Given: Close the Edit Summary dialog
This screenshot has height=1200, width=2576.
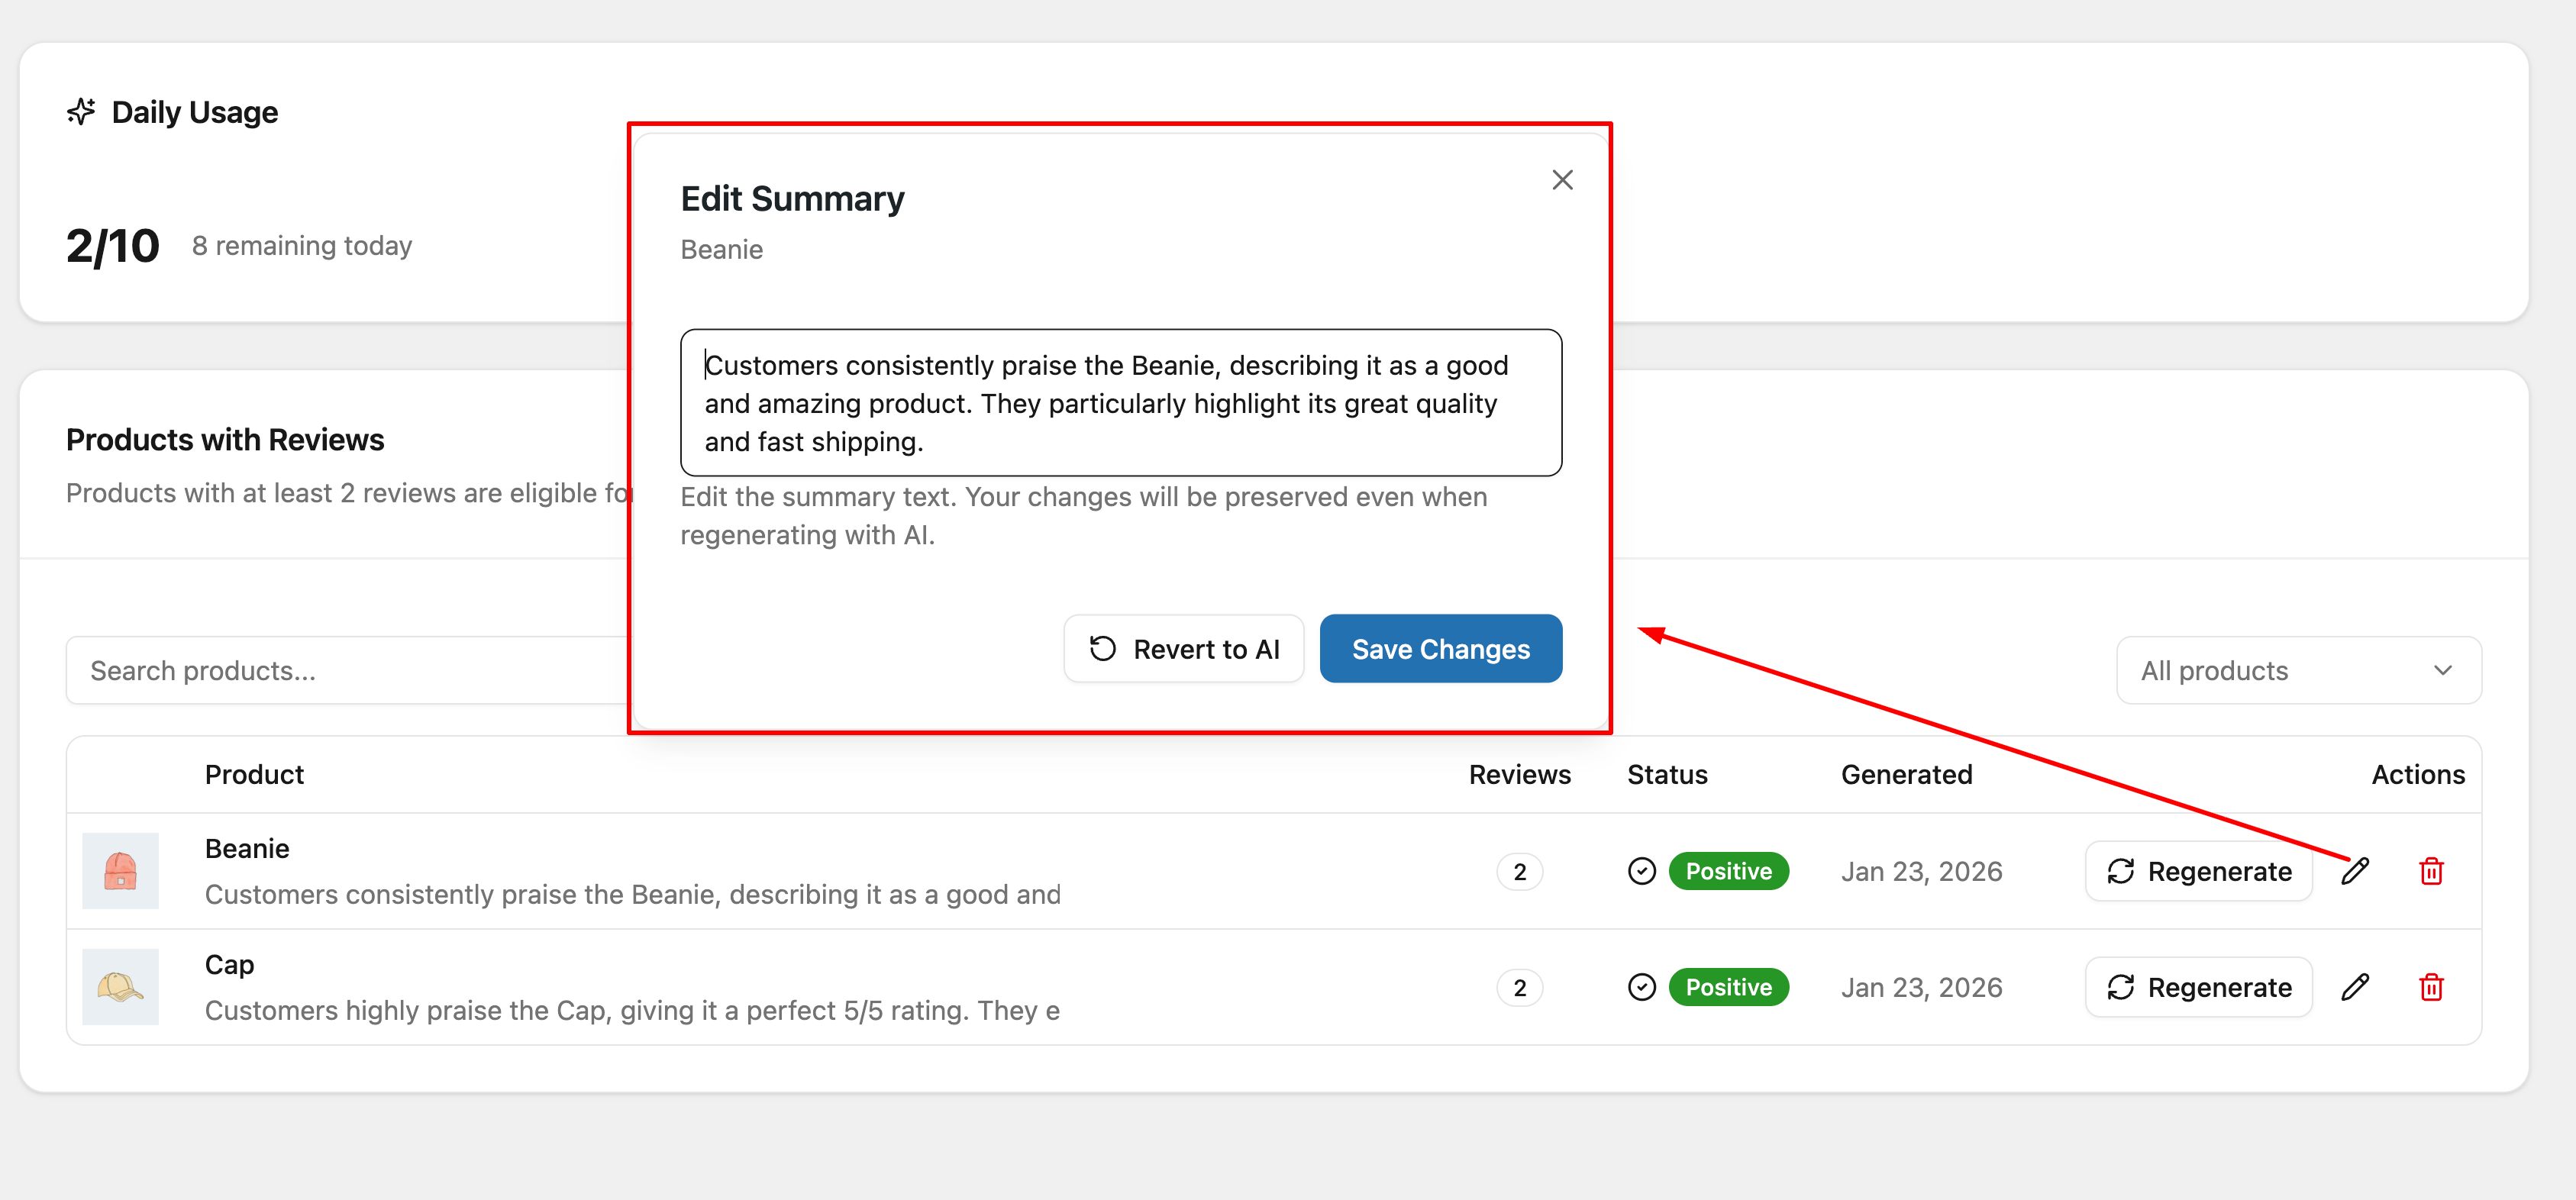Looking at the screenshot, I should coord(1562,180).
